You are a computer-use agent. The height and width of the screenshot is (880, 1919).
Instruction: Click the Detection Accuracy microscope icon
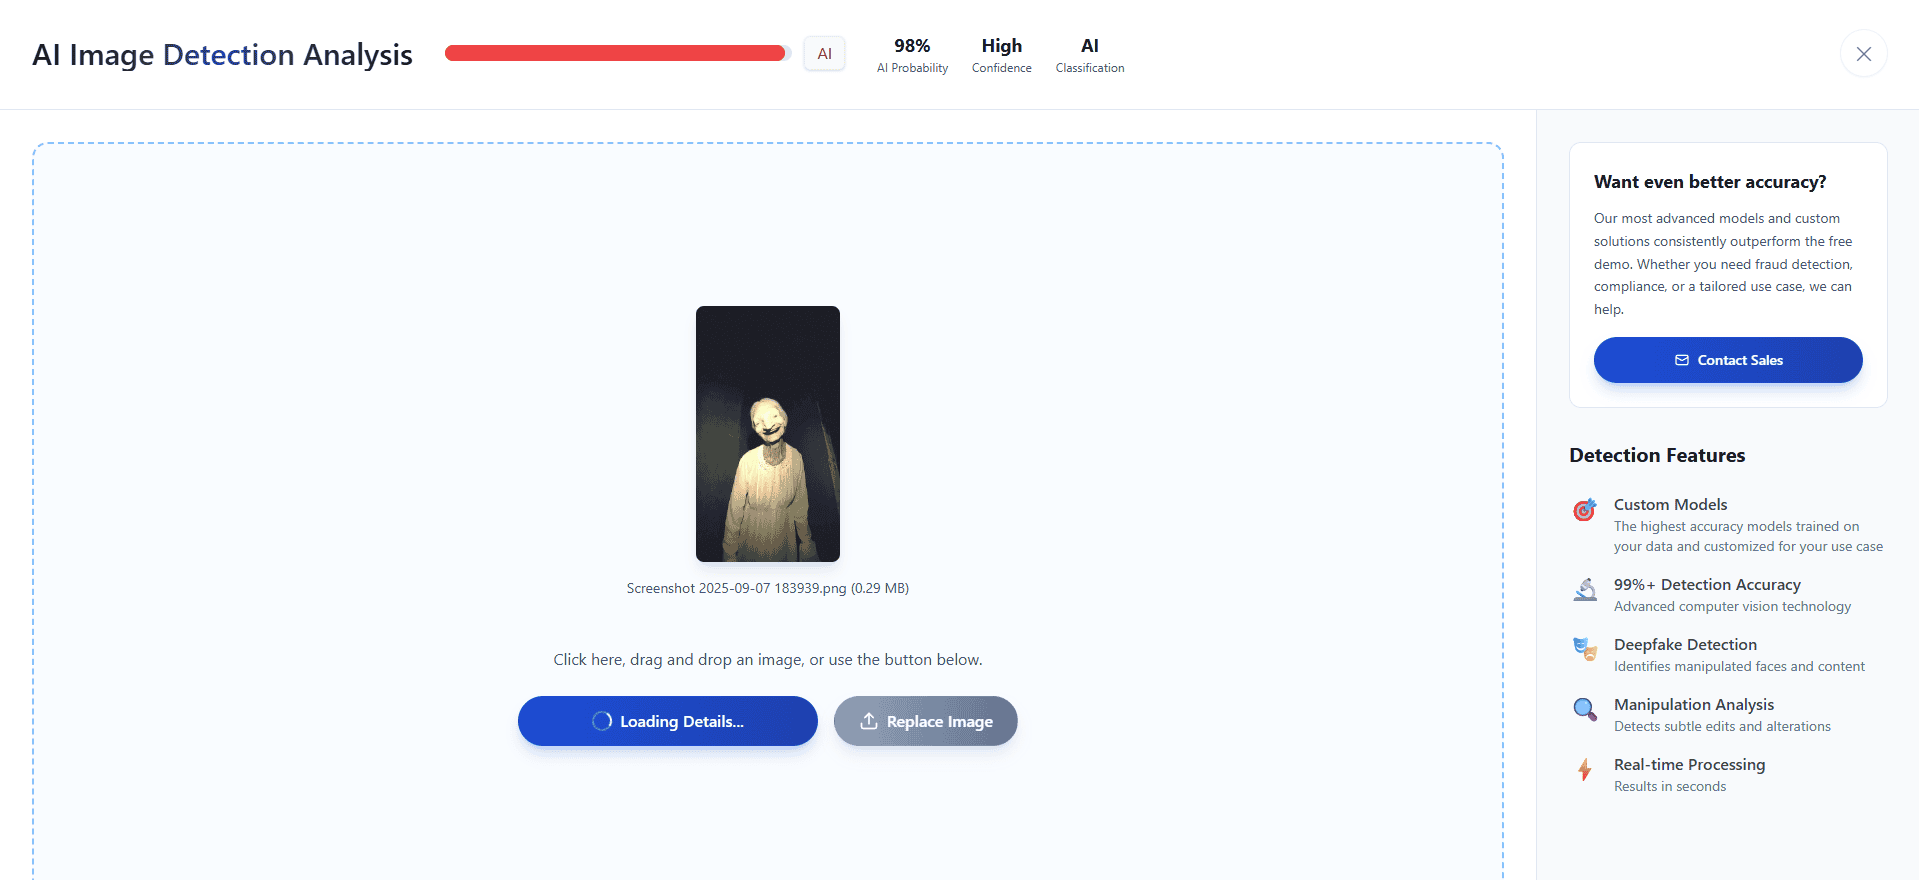[x=1585, y=590]
